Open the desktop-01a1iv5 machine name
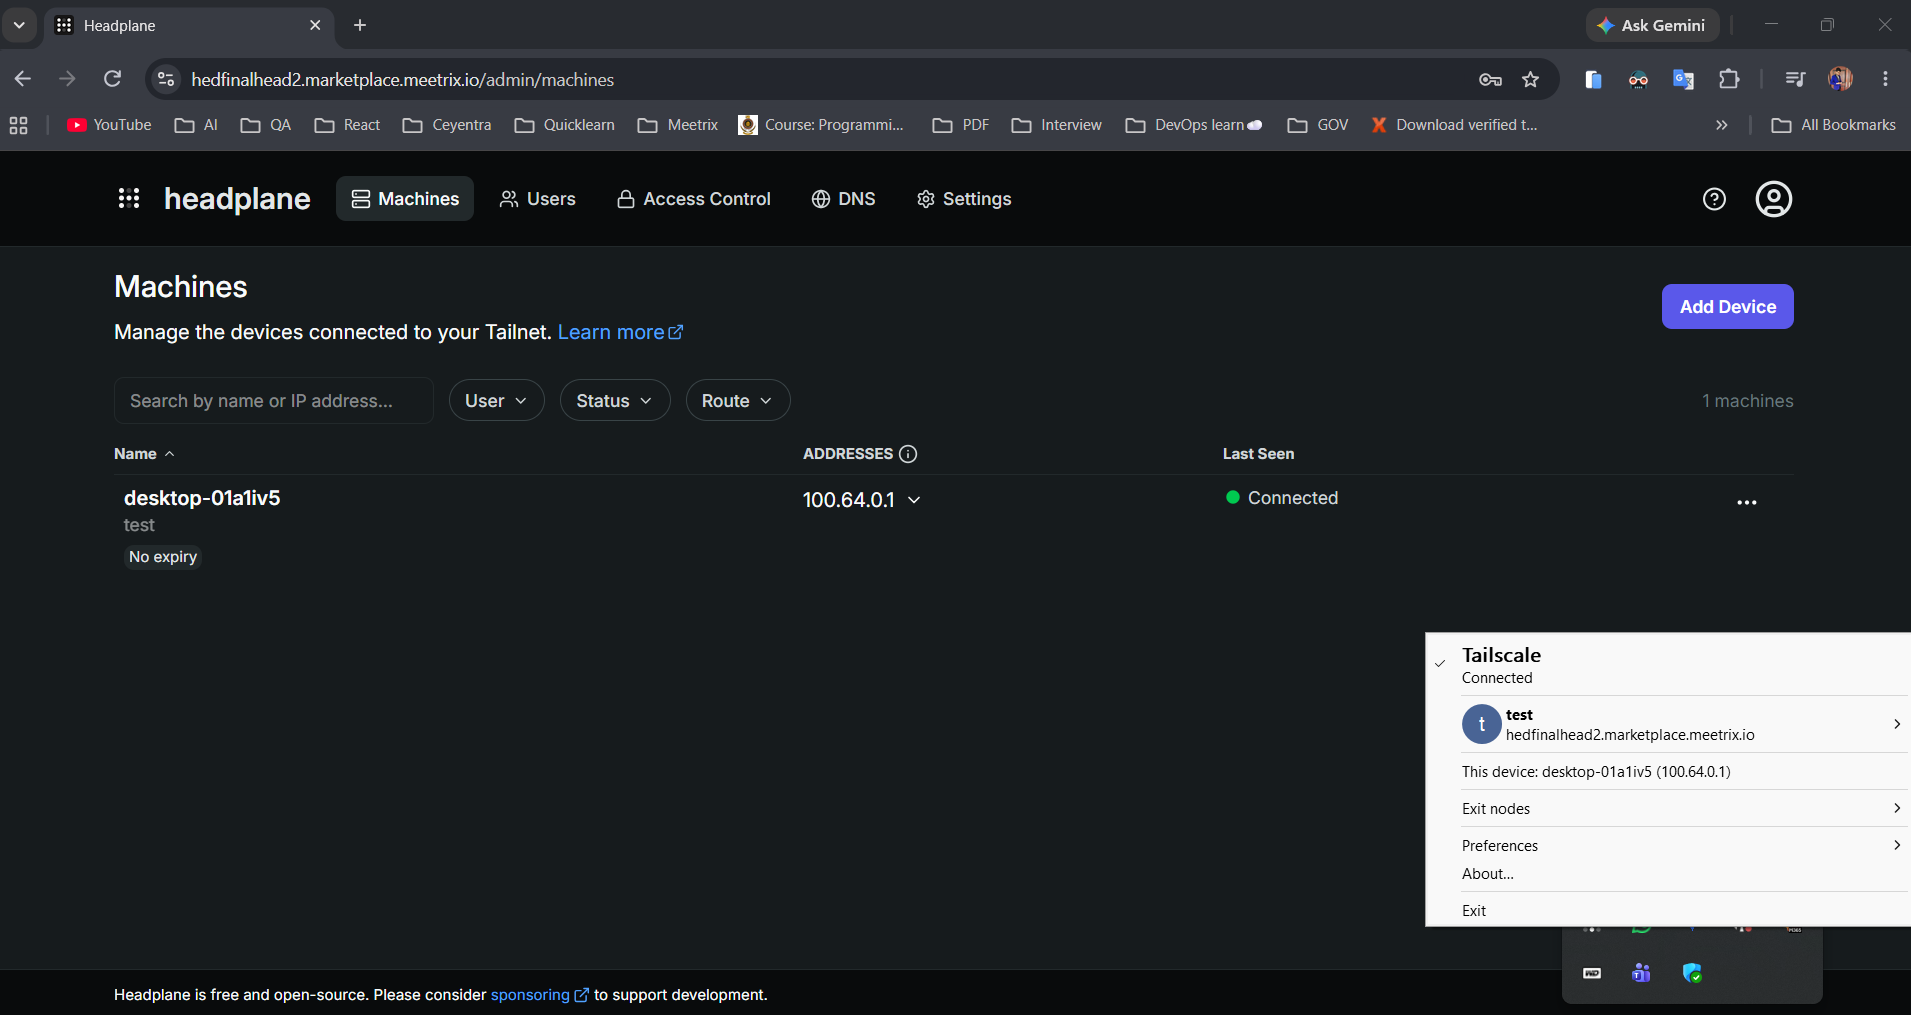This screenshot has width=1911, height=1015. [202, 498]
